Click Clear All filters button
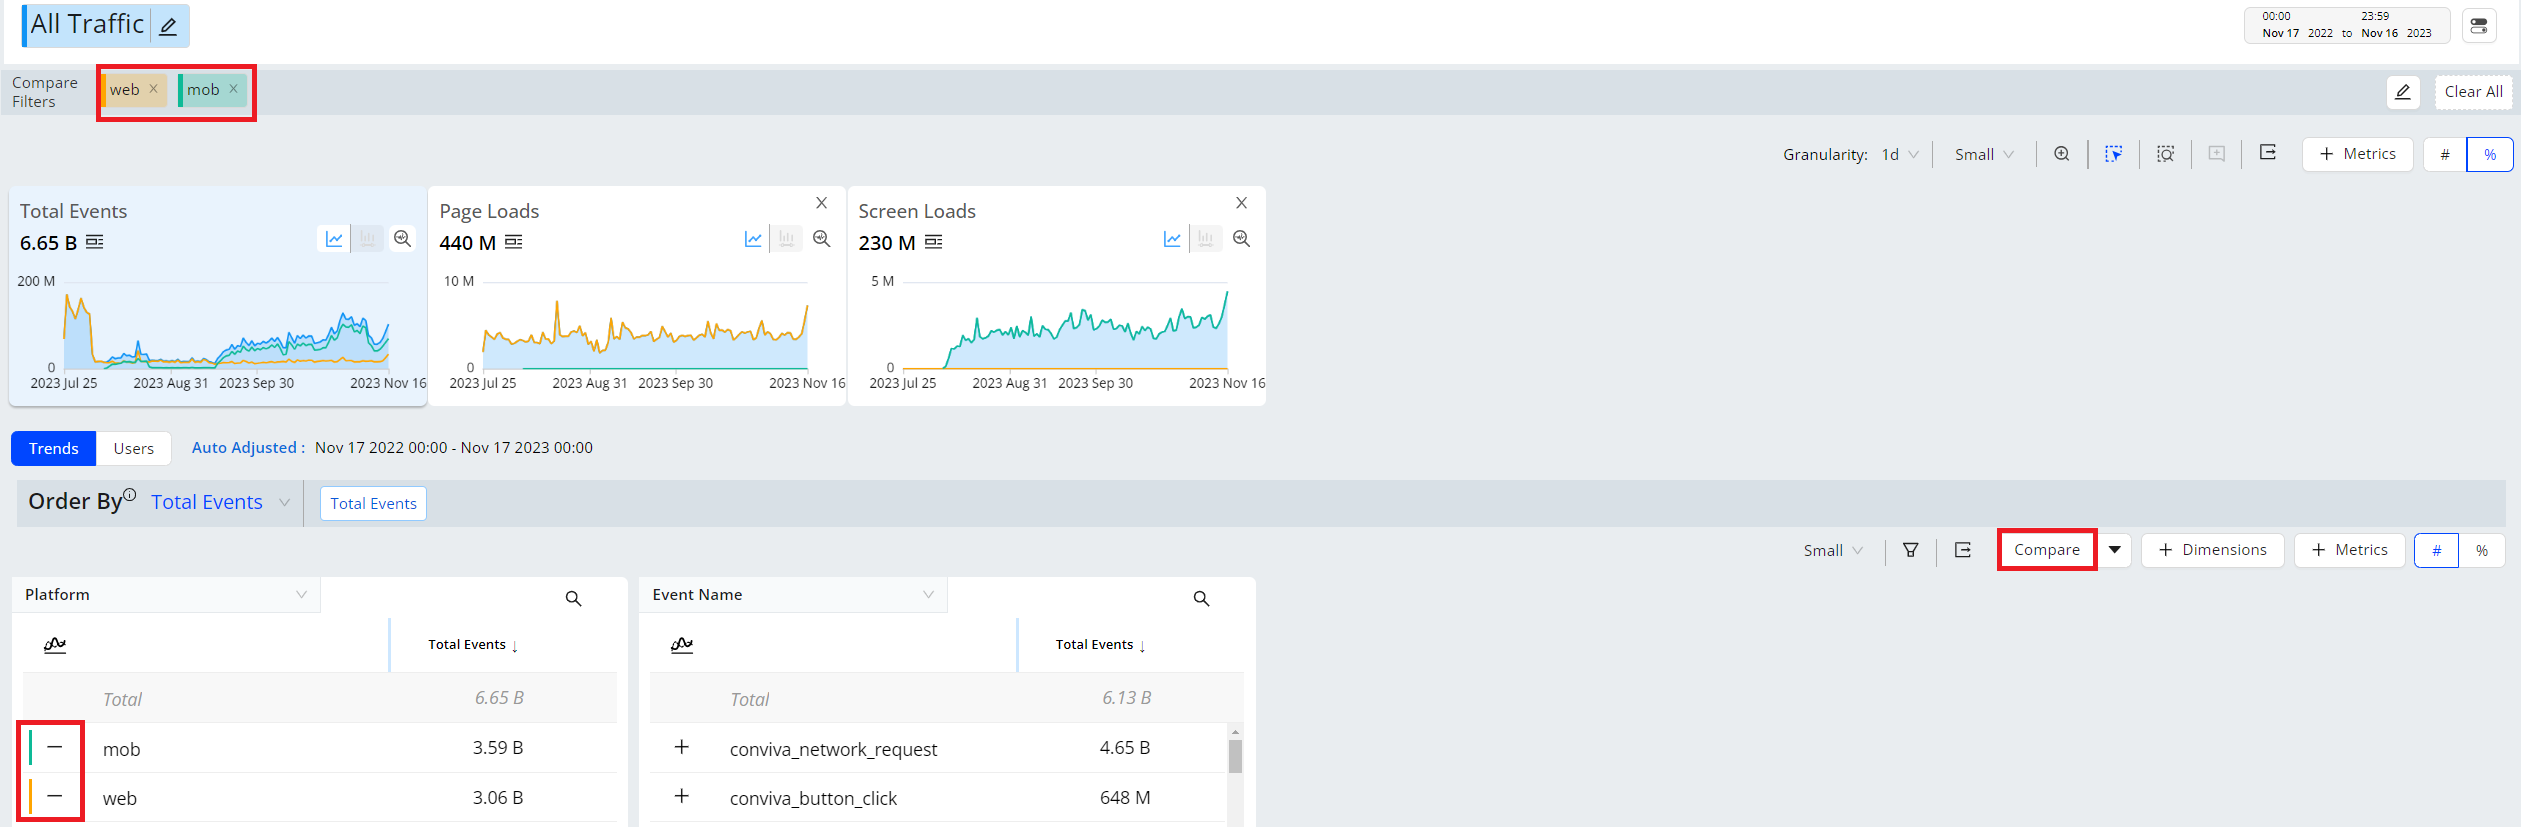 point(2472,92)
